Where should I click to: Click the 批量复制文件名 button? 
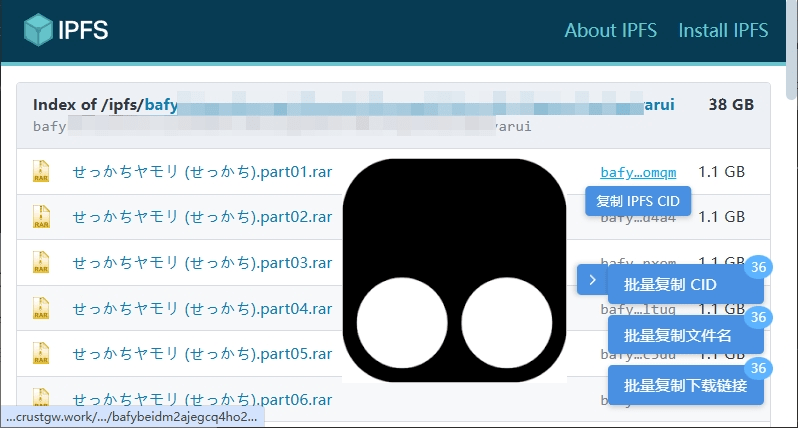pyautogui.click(x=686, y=335)
